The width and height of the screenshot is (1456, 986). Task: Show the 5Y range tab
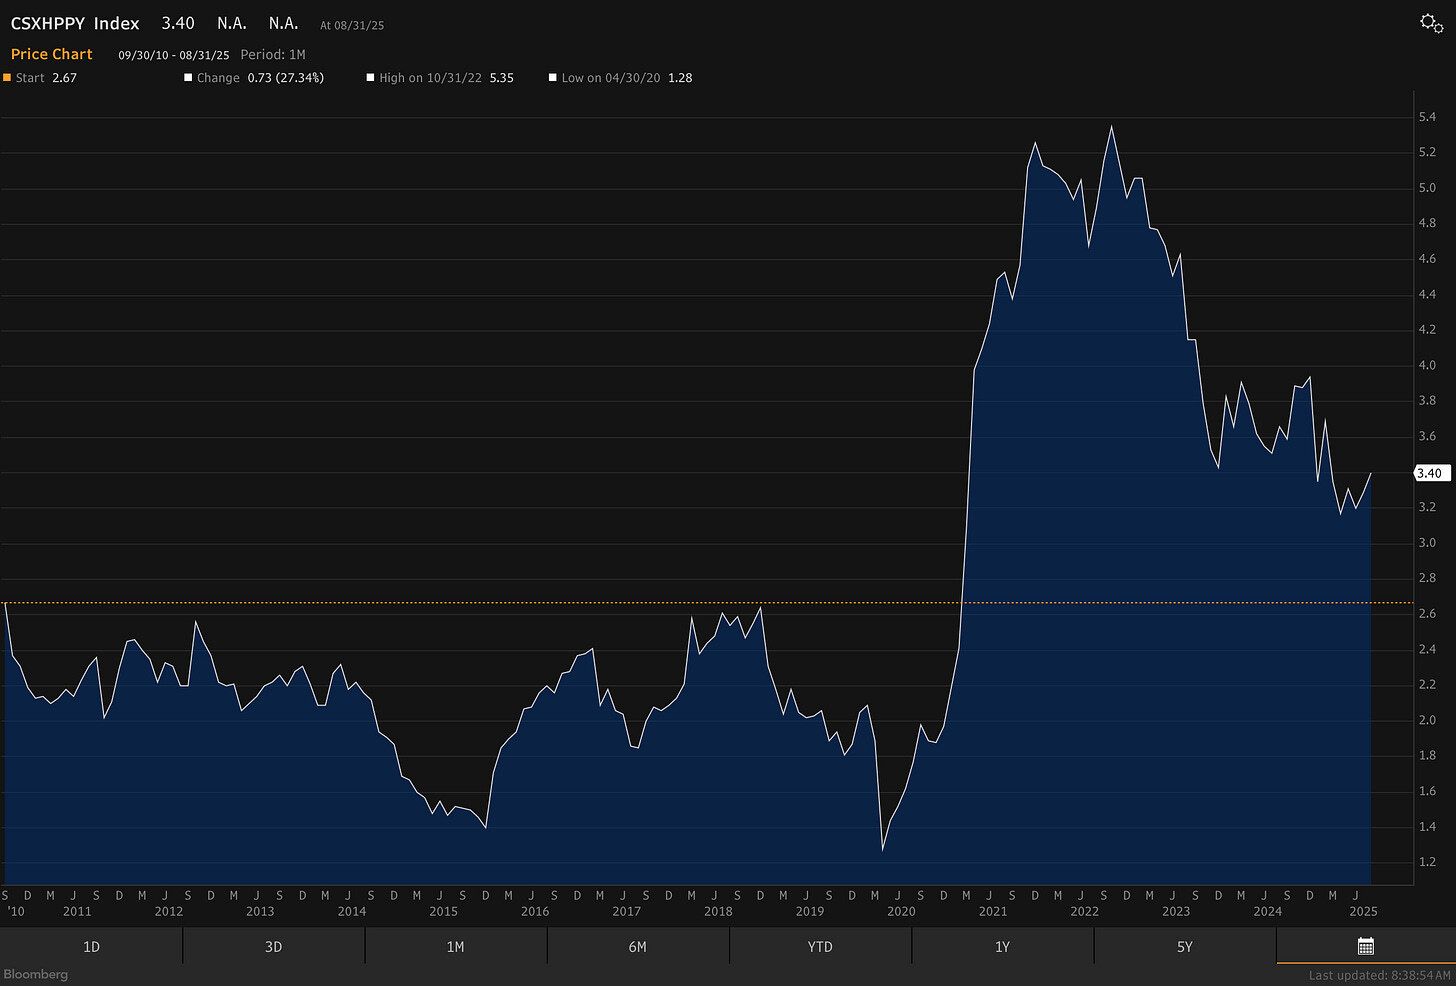click(1184, 946)
